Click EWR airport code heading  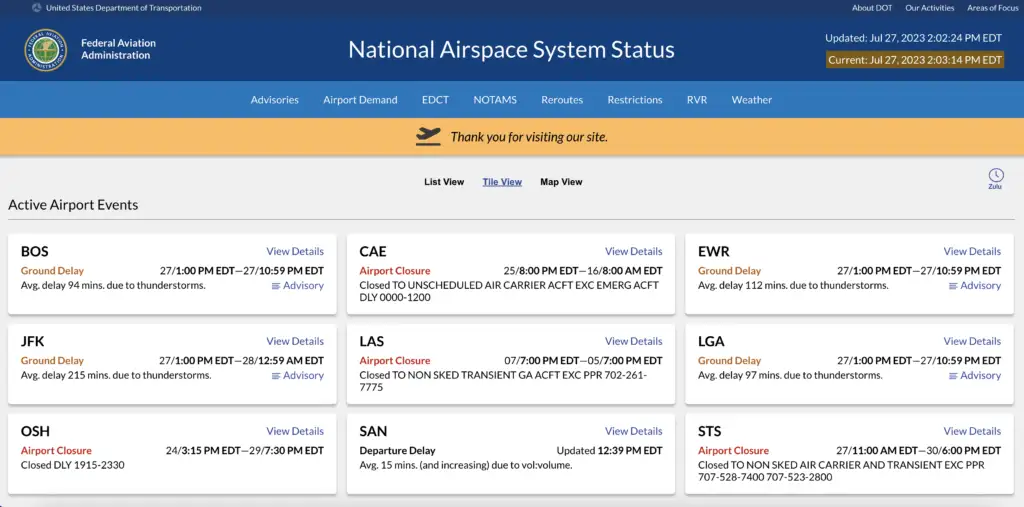pyautogui.click(x=714, y=252)
